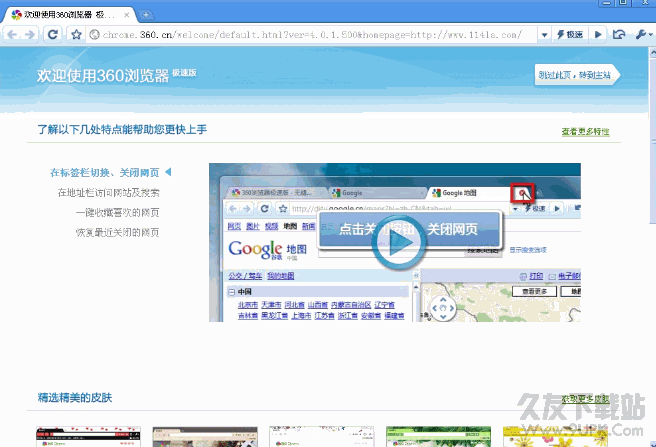Choose the green leaves skin thumbnail
This screenshot has width=656, height=447.
(438, 437)
